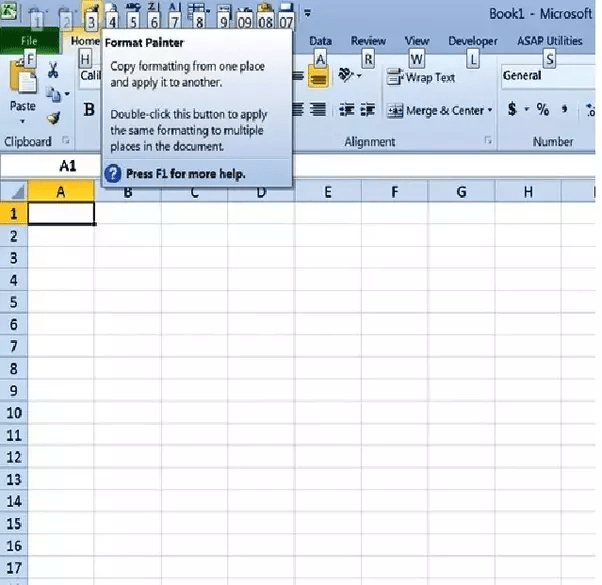Switch to the View tab
602x585 pixels.
pos(417,41)
